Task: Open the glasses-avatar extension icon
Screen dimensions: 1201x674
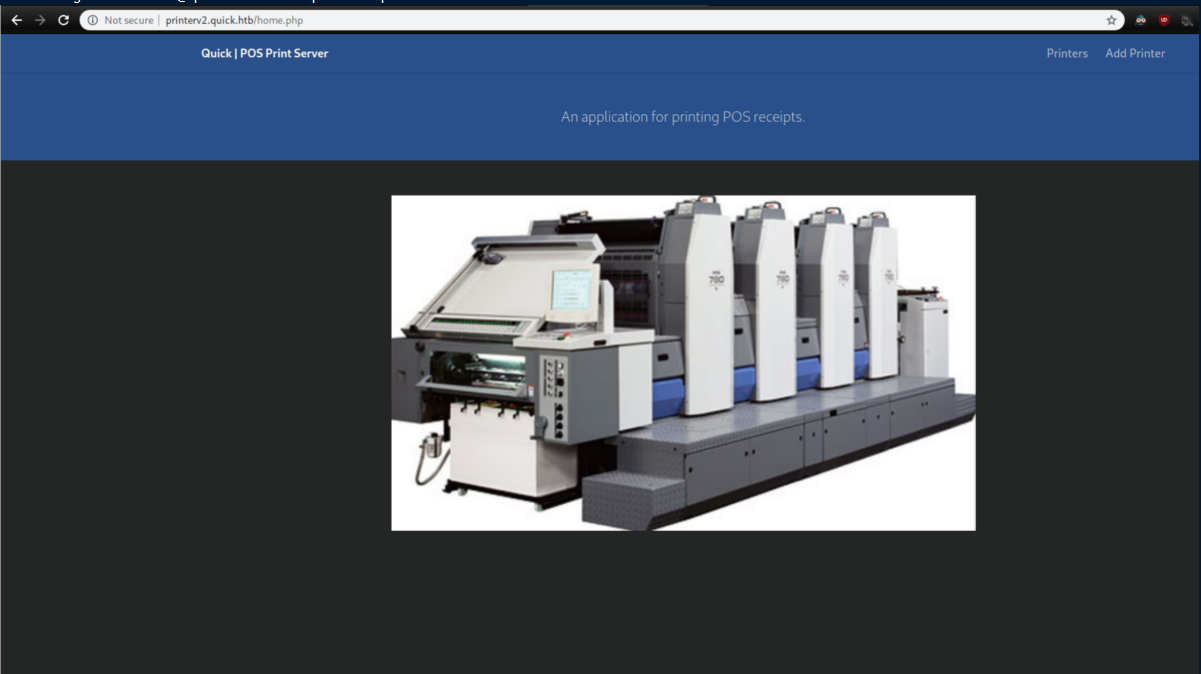Action: point(1141,20)
